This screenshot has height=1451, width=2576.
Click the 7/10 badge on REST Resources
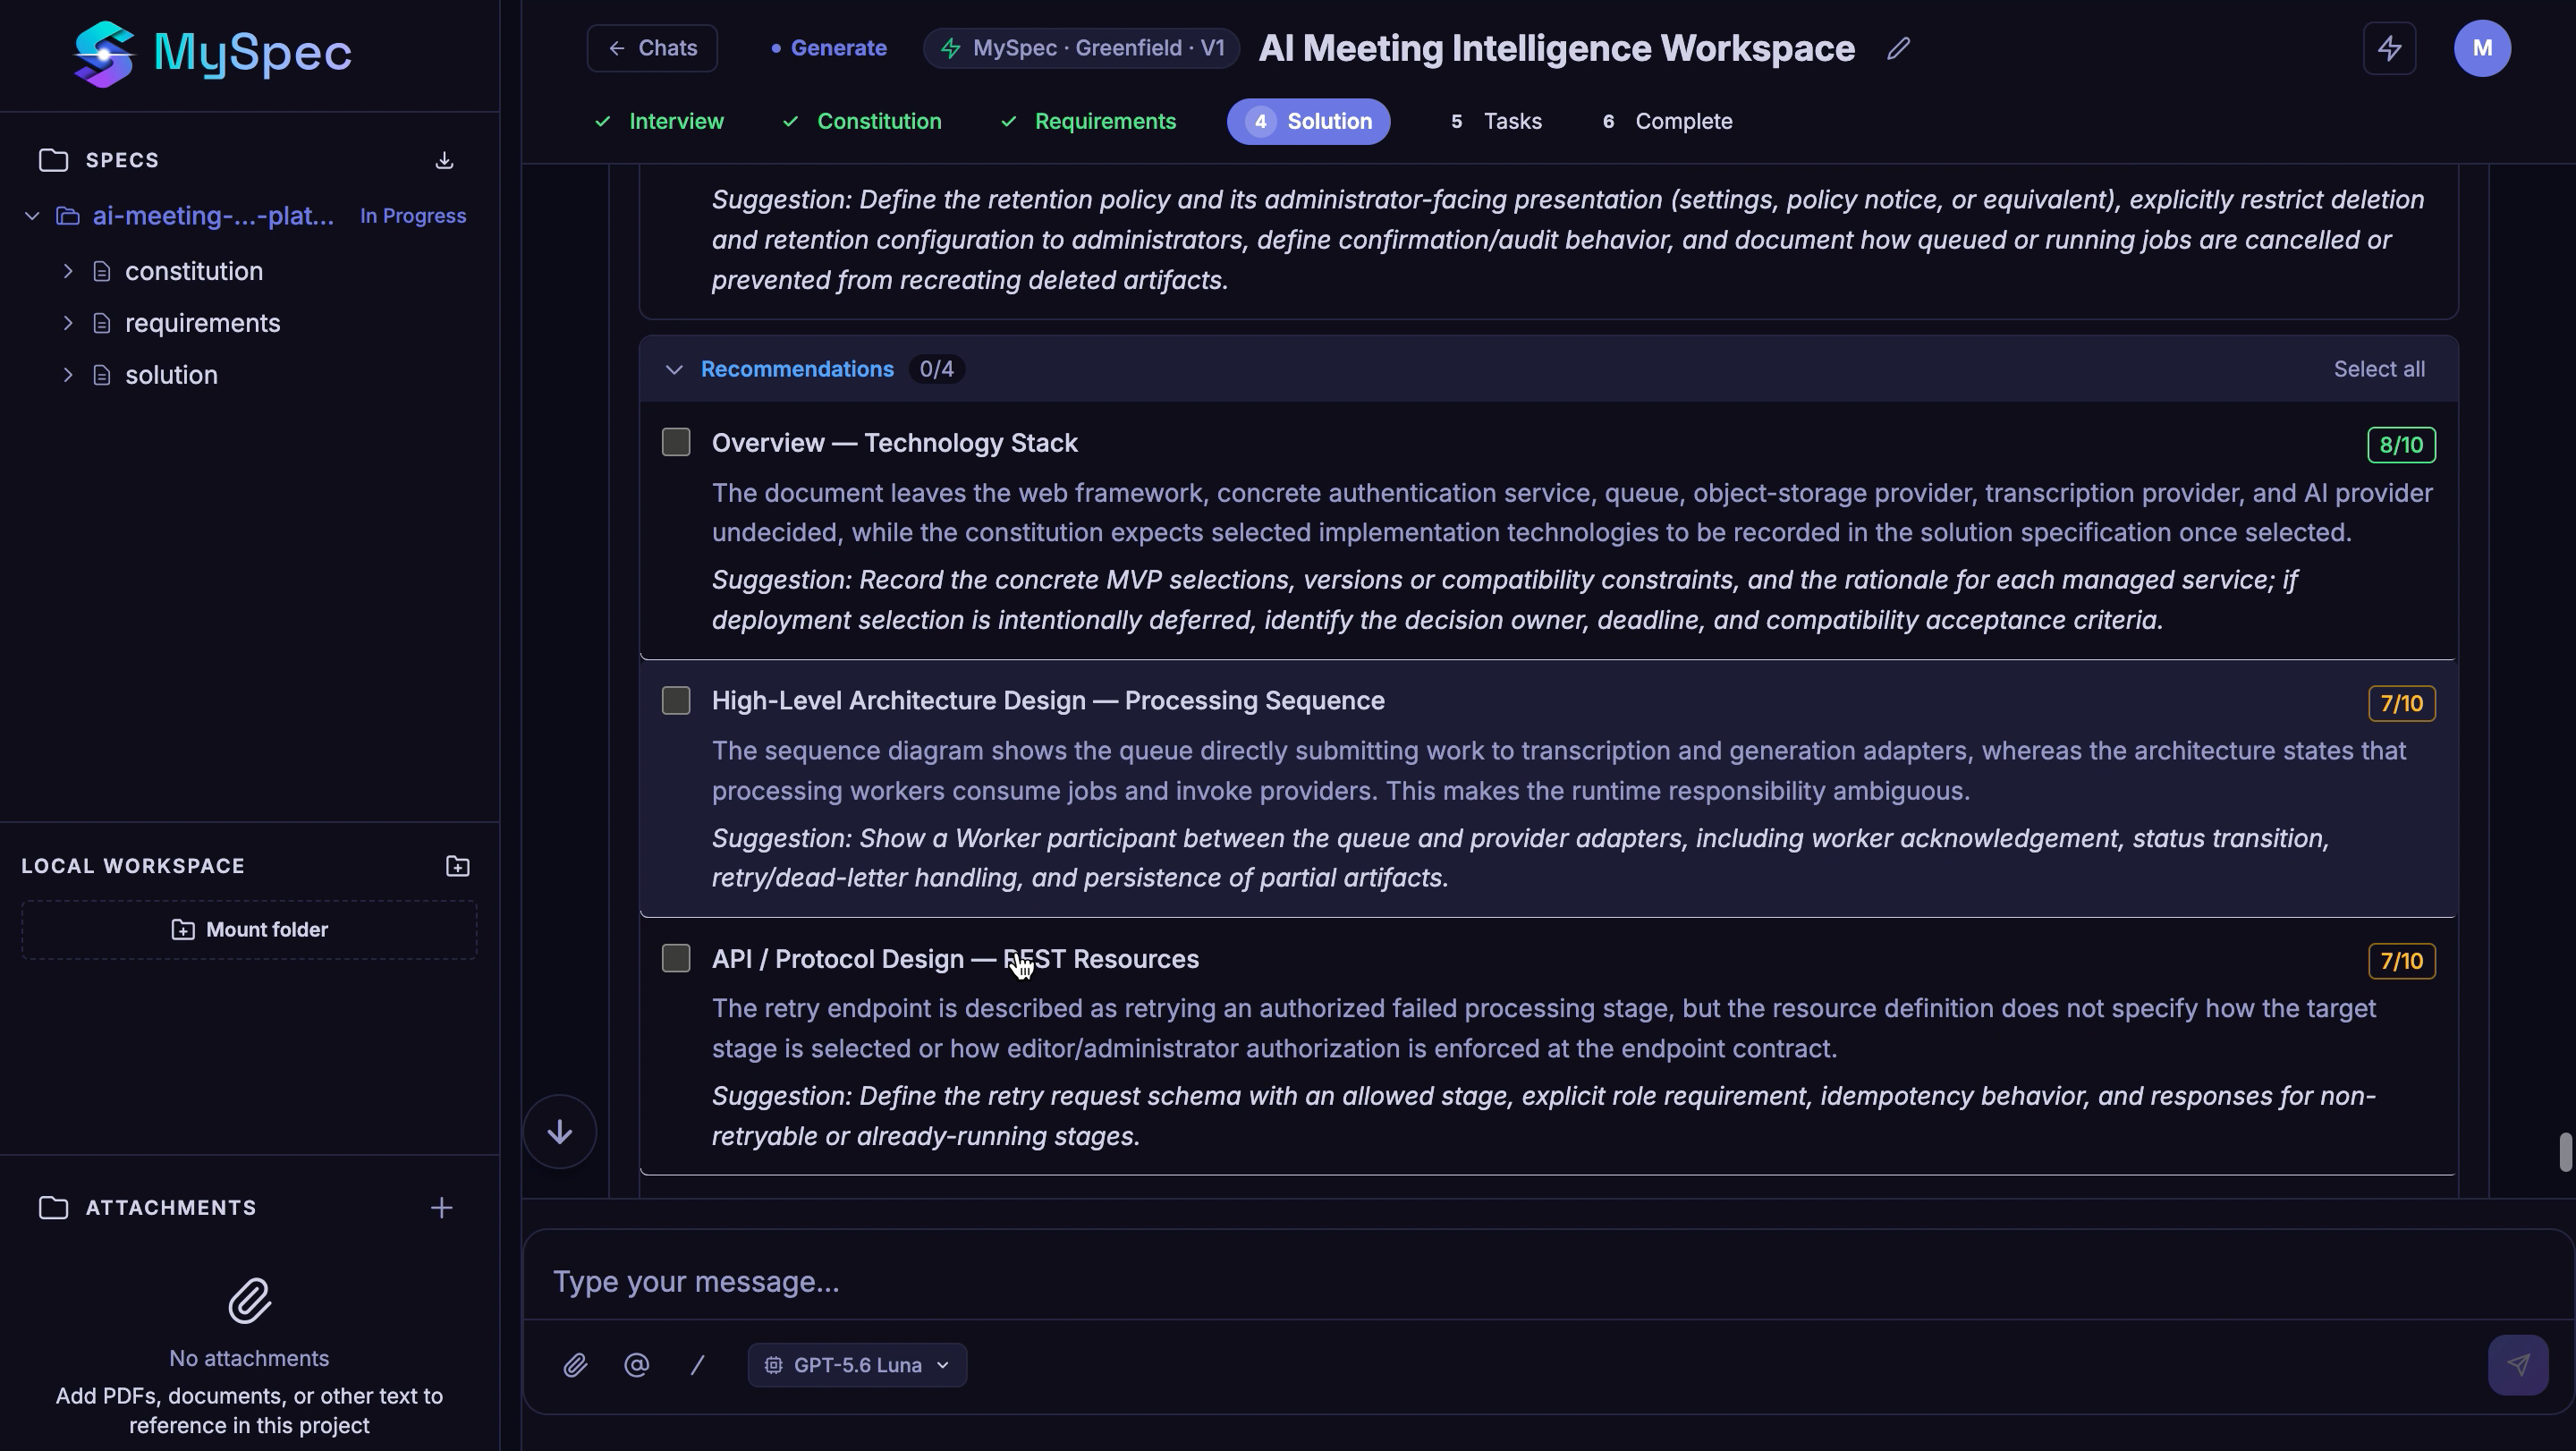coord(2401,961)
